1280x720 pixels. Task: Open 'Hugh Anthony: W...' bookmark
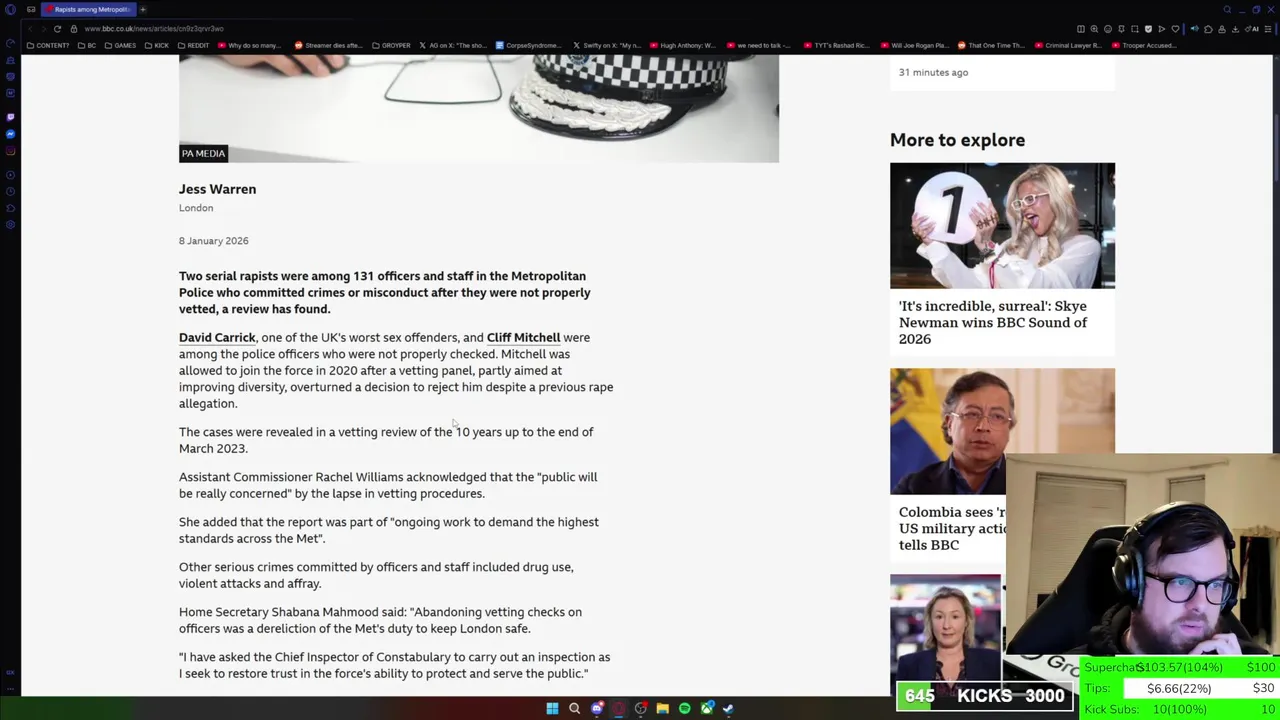coord(683,45)
